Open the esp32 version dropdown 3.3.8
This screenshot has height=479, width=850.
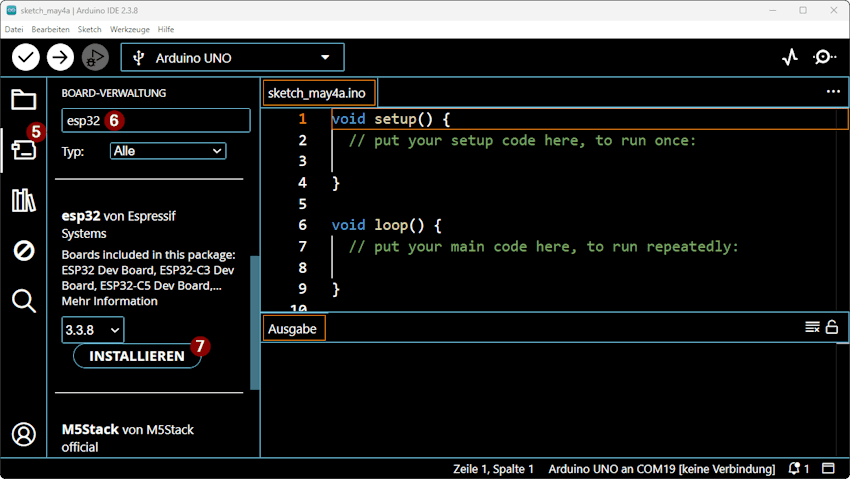tap(93, 330)
